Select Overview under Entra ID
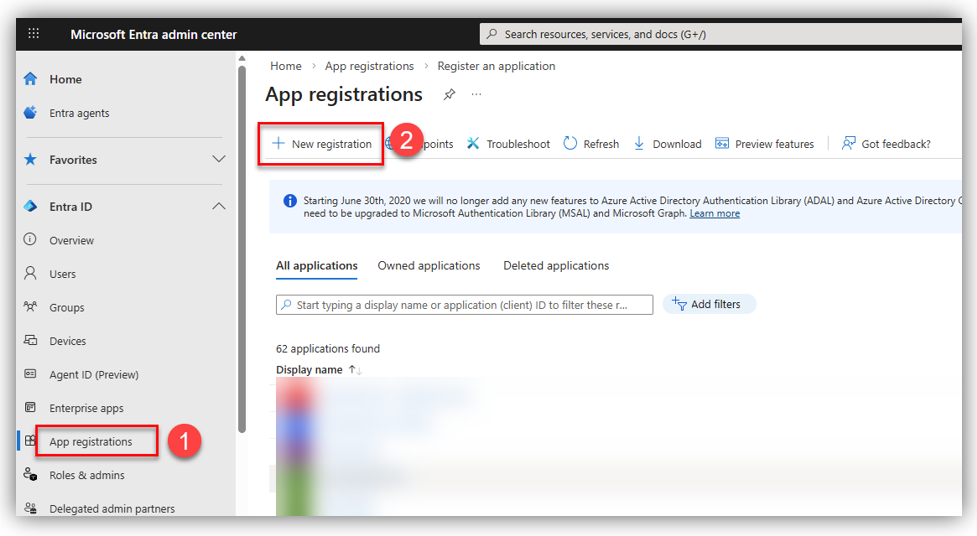The image size is (977, 536). tap(72, 240)
